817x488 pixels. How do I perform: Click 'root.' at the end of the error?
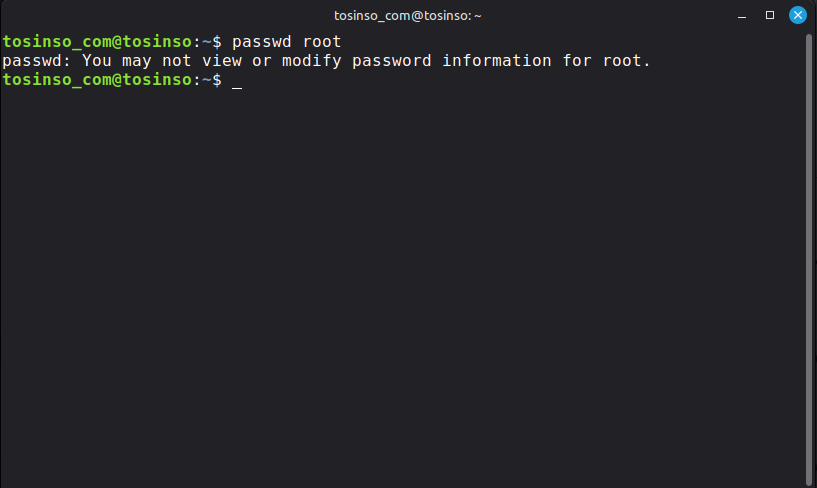627,61
